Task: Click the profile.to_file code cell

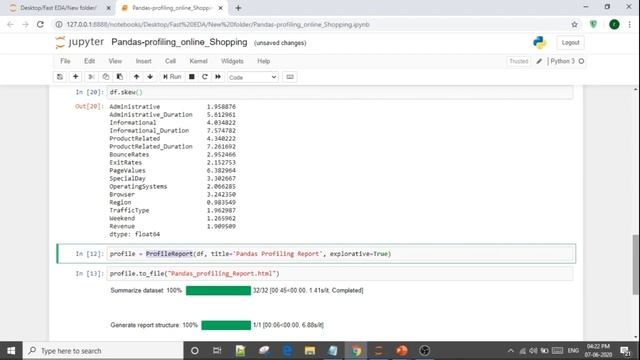Action: coord(340,273)
